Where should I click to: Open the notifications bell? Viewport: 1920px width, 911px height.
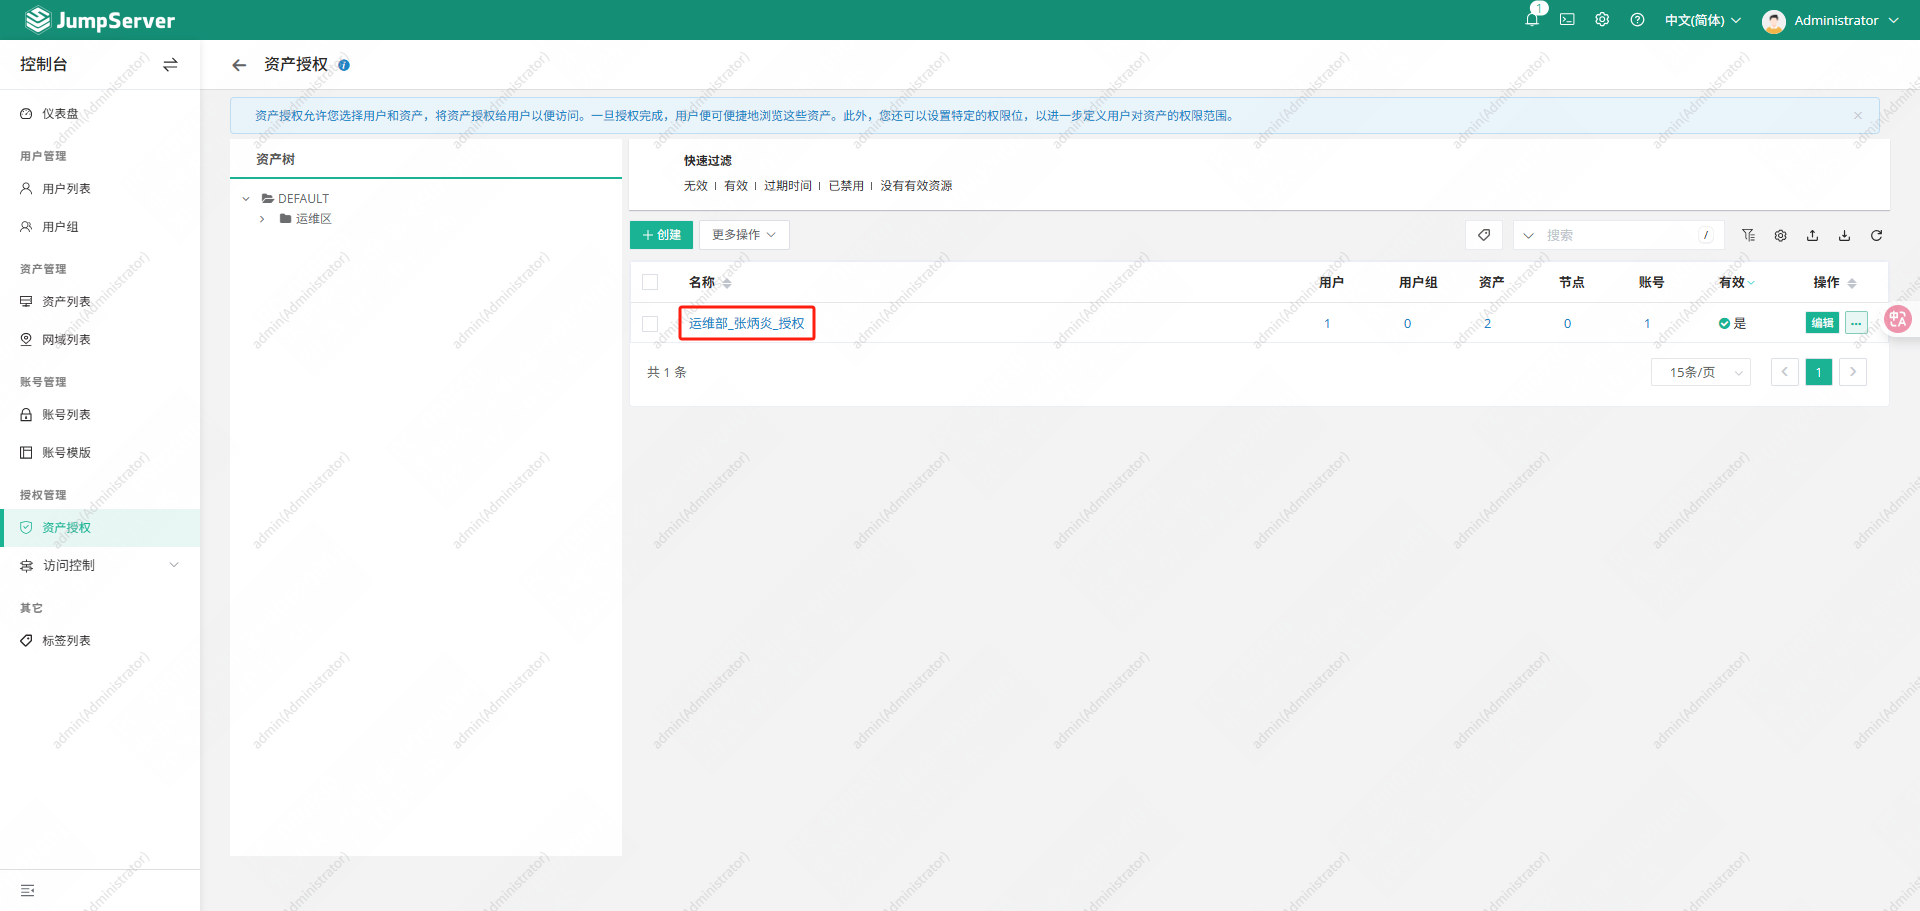(1532, 19)
